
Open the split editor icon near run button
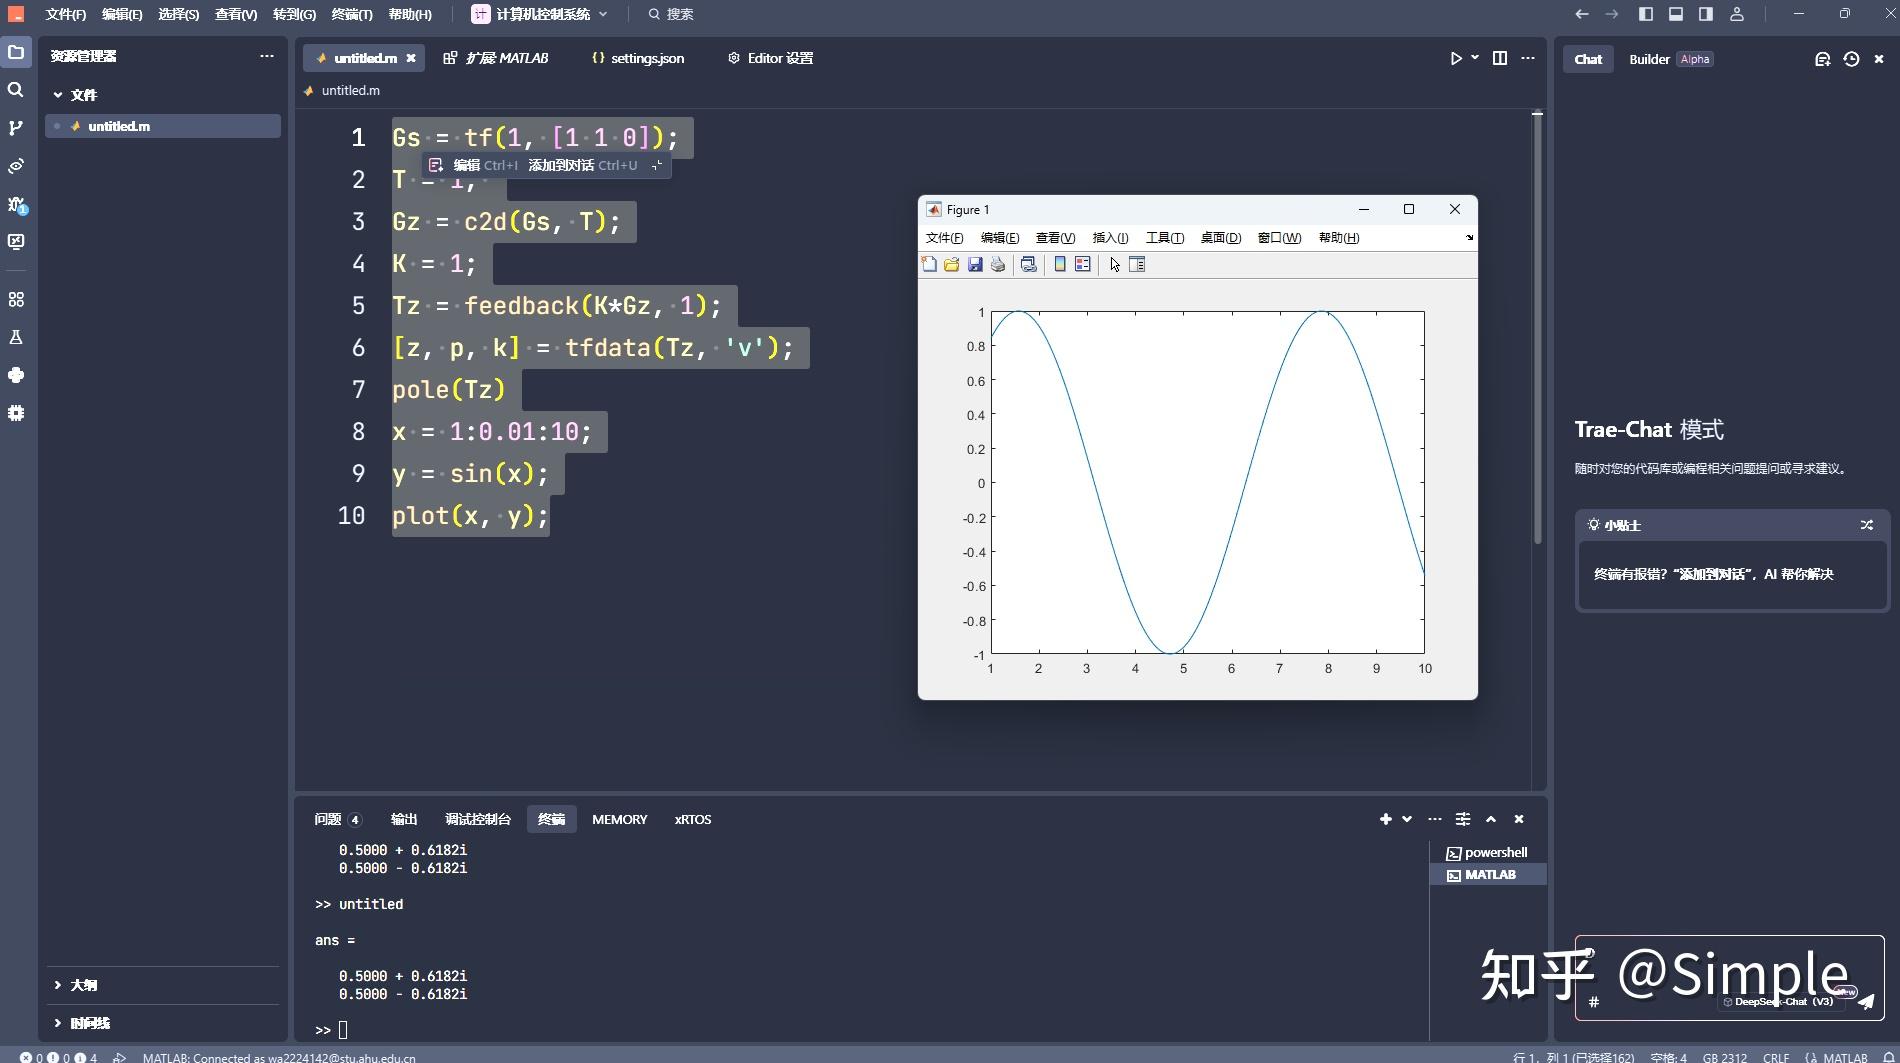(x=1499, y=58)
